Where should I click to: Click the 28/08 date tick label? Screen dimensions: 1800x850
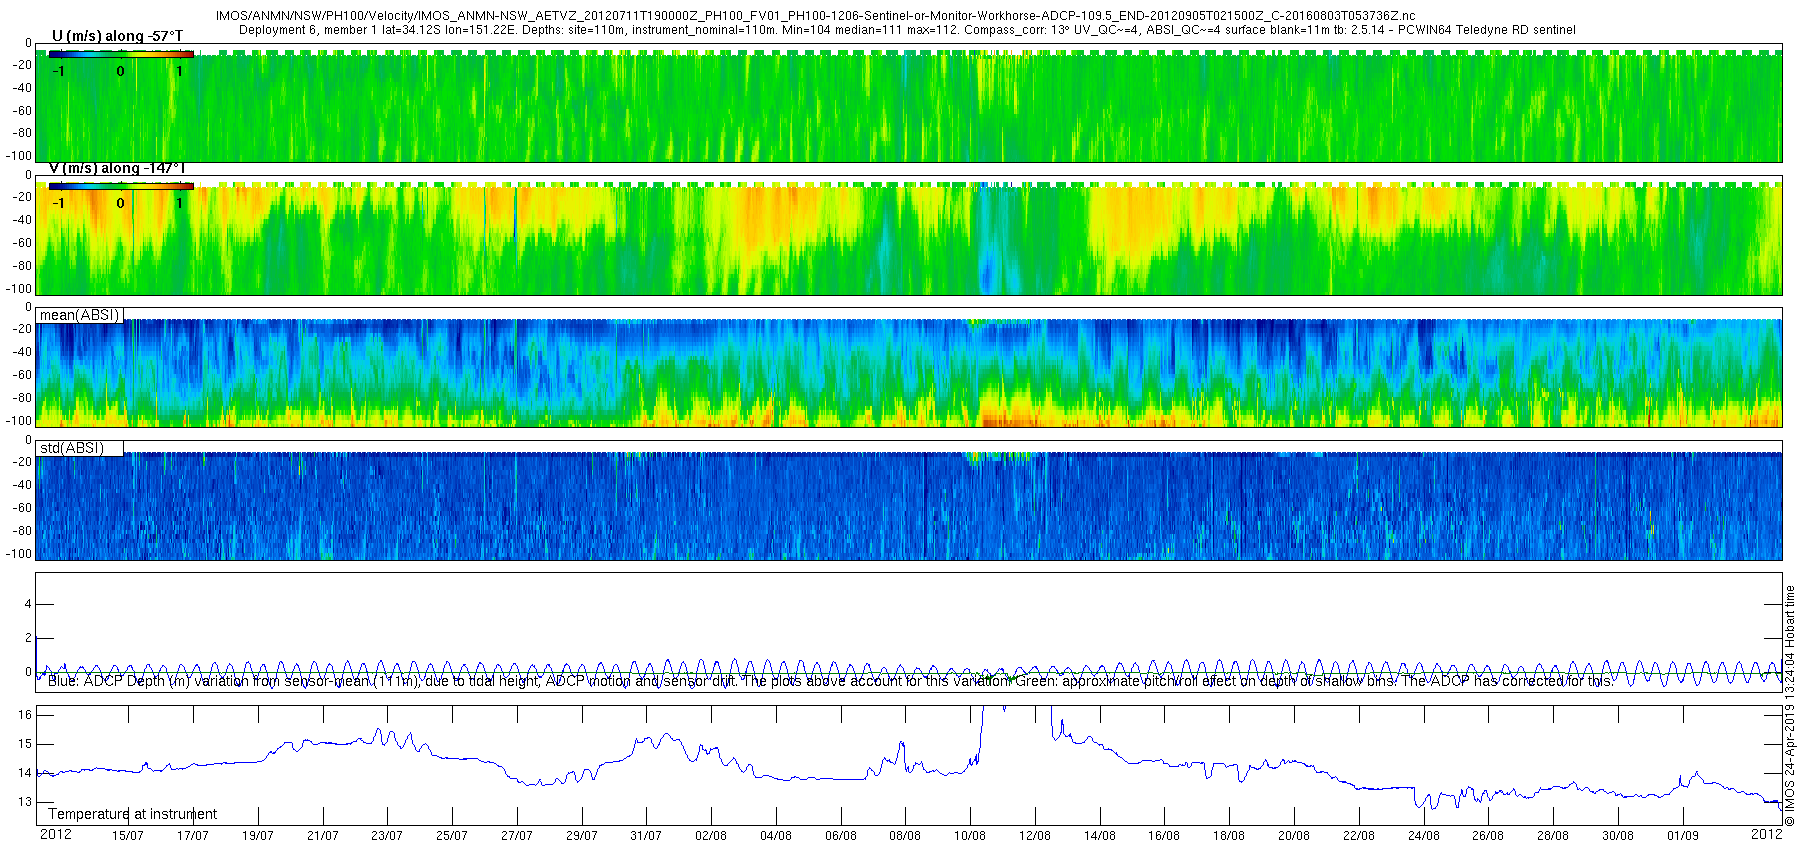[1553, 836]
